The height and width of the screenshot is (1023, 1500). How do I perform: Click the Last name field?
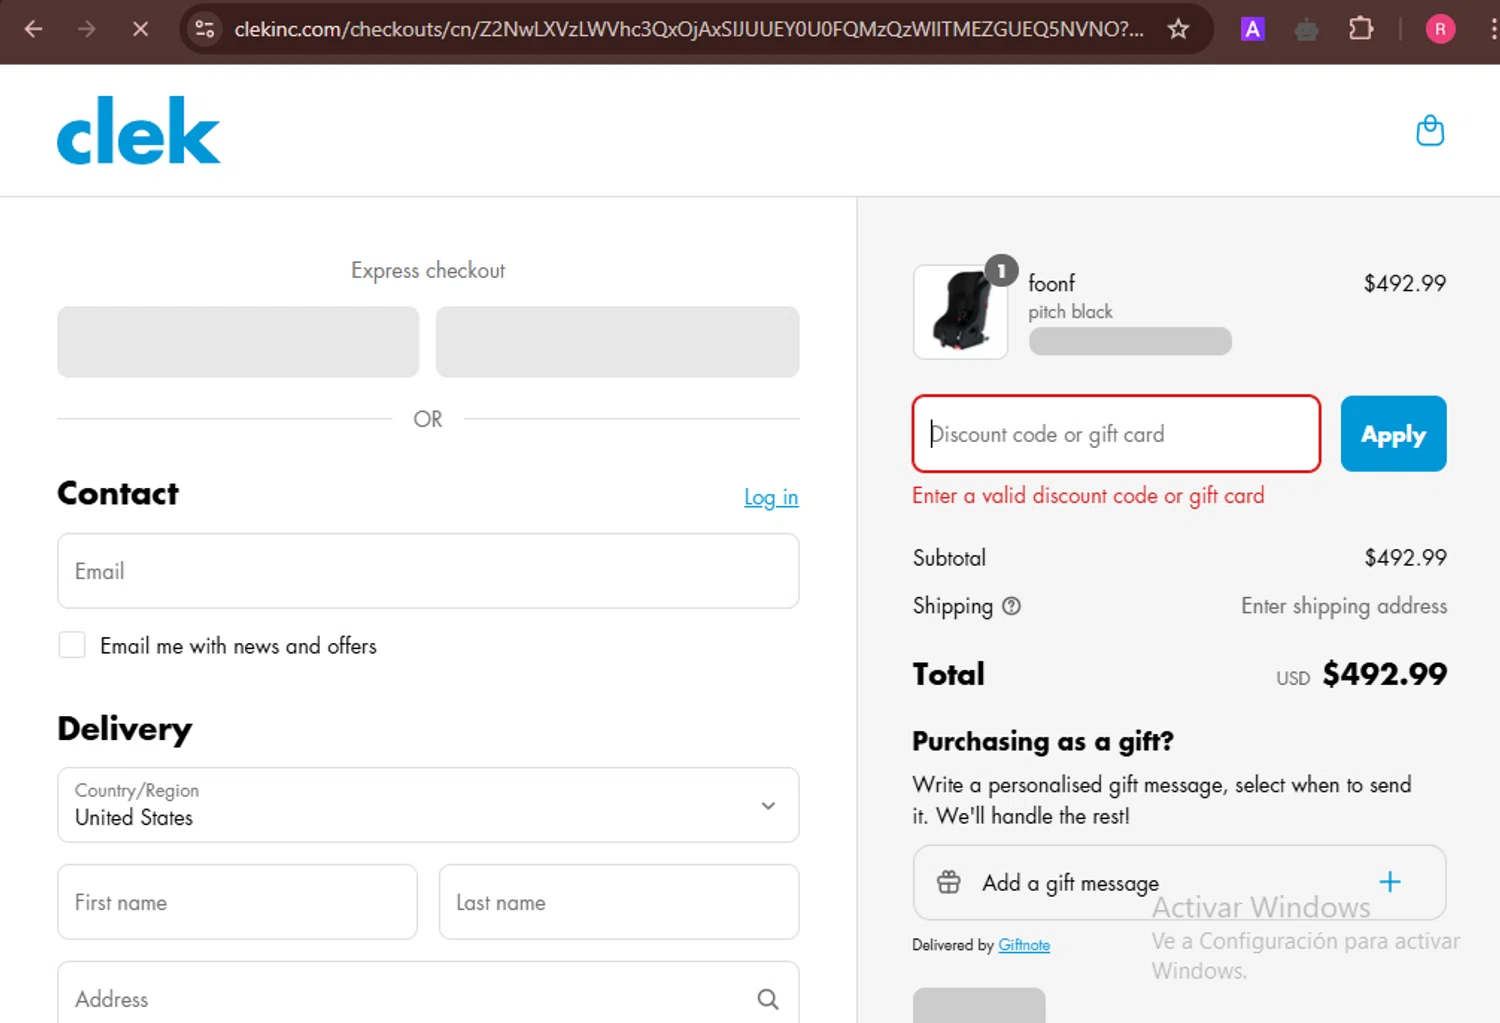coord(619,902)
